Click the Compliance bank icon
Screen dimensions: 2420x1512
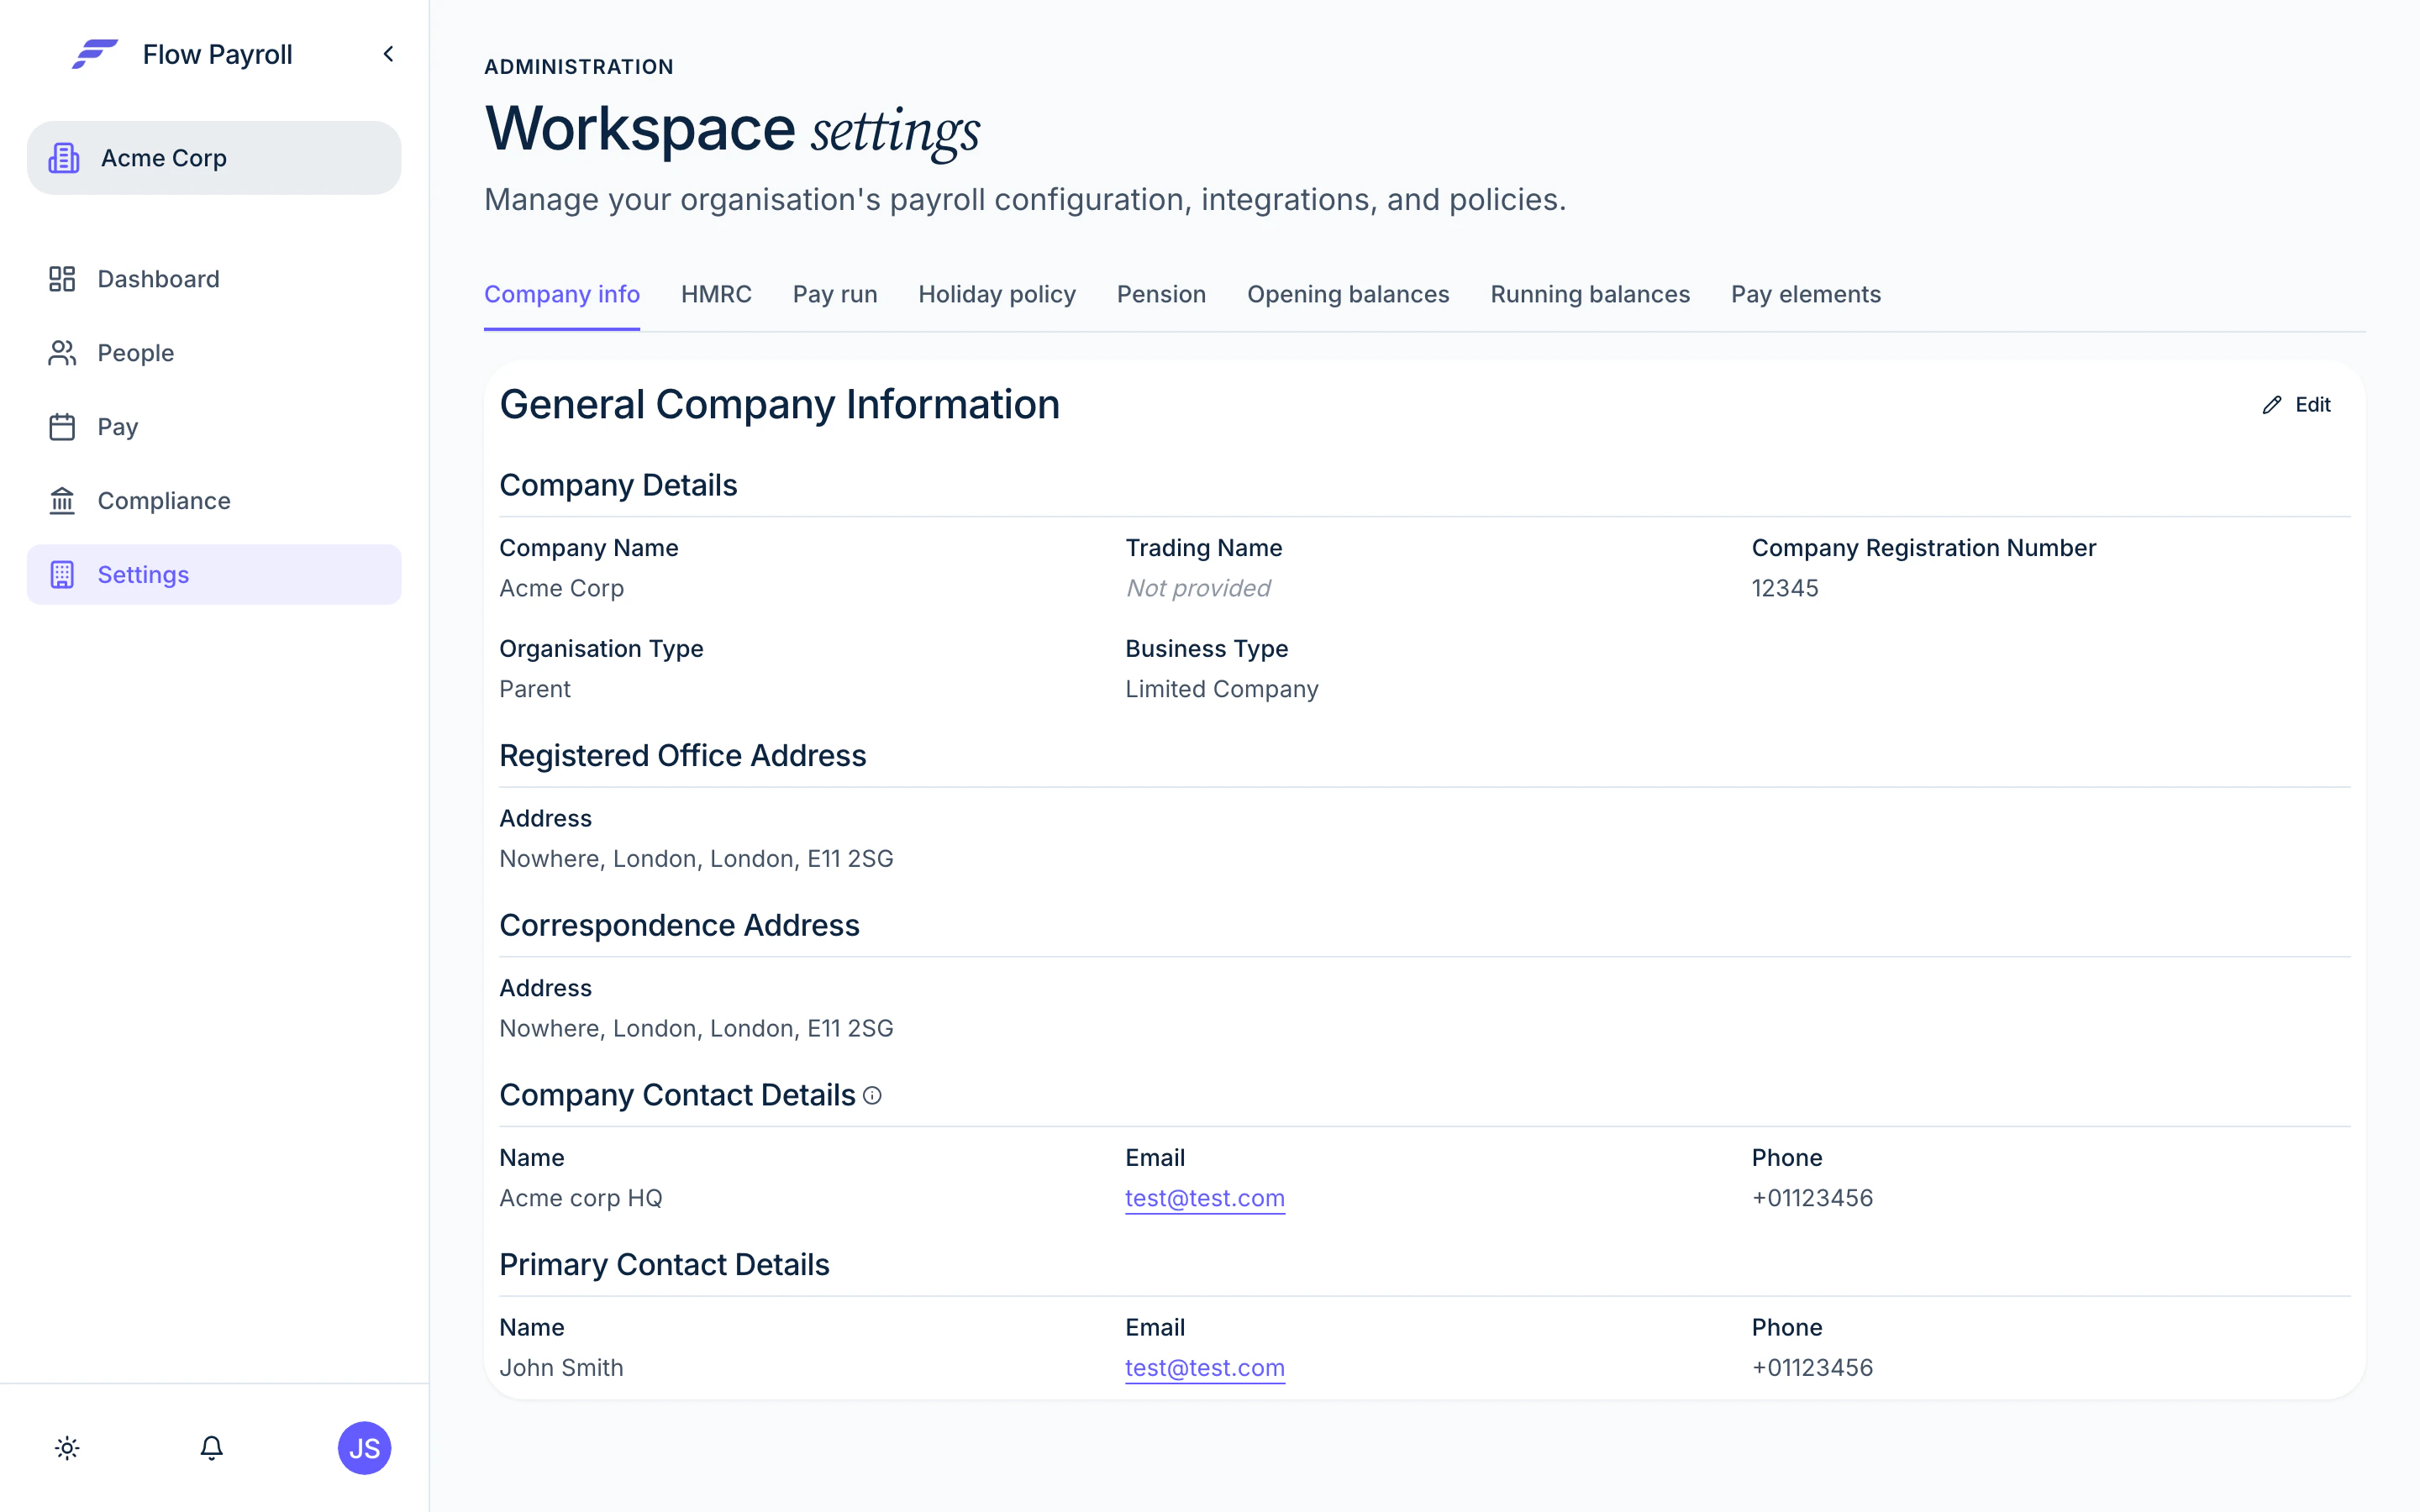click(x=62, y=501)
